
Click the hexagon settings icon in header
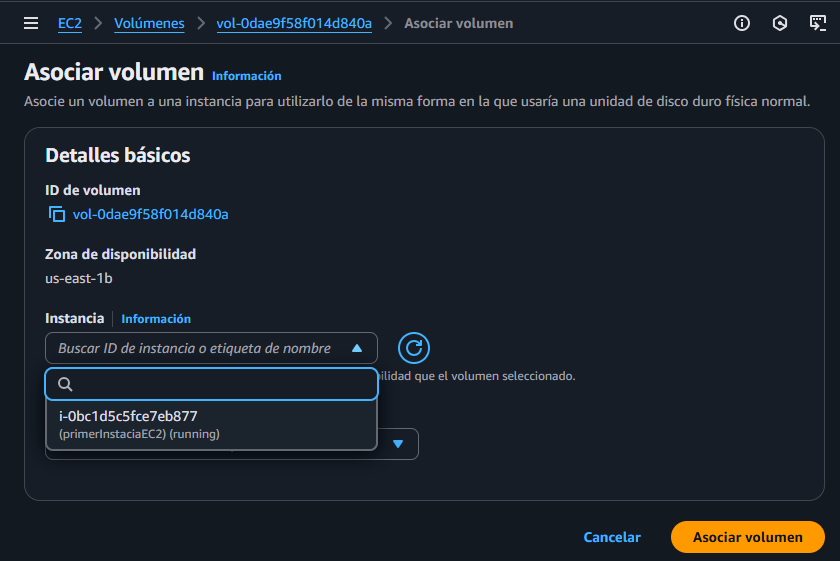tap(779, 23)
